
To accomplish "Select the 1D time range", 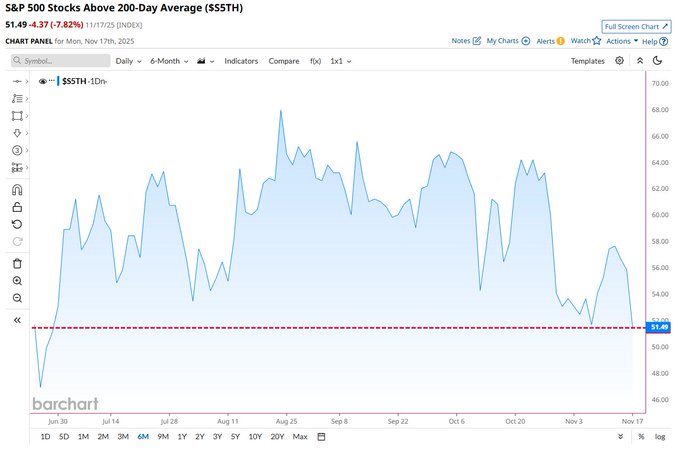I will pos(45,437).
